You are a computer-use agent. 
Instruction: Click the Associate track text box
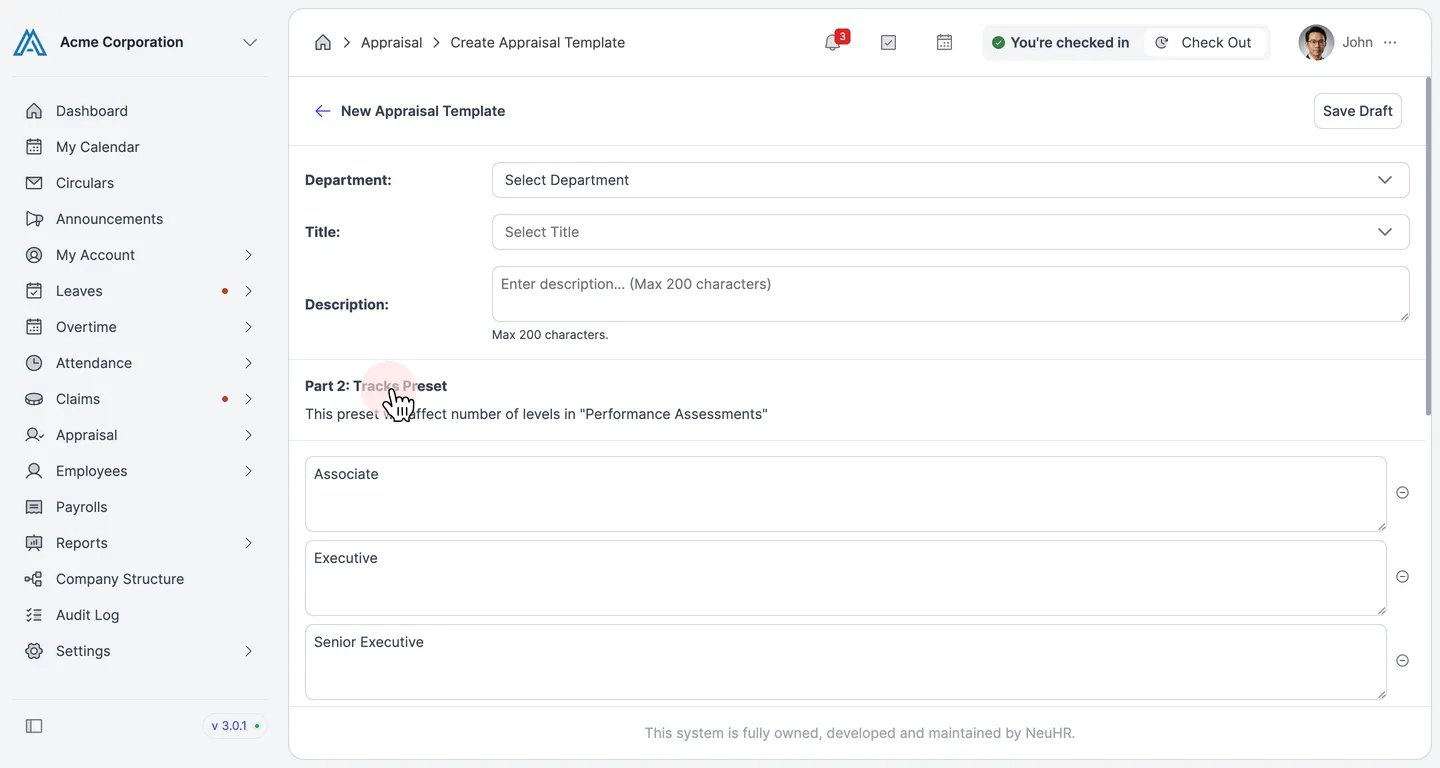pyautogui.click(x=846, y=494)
